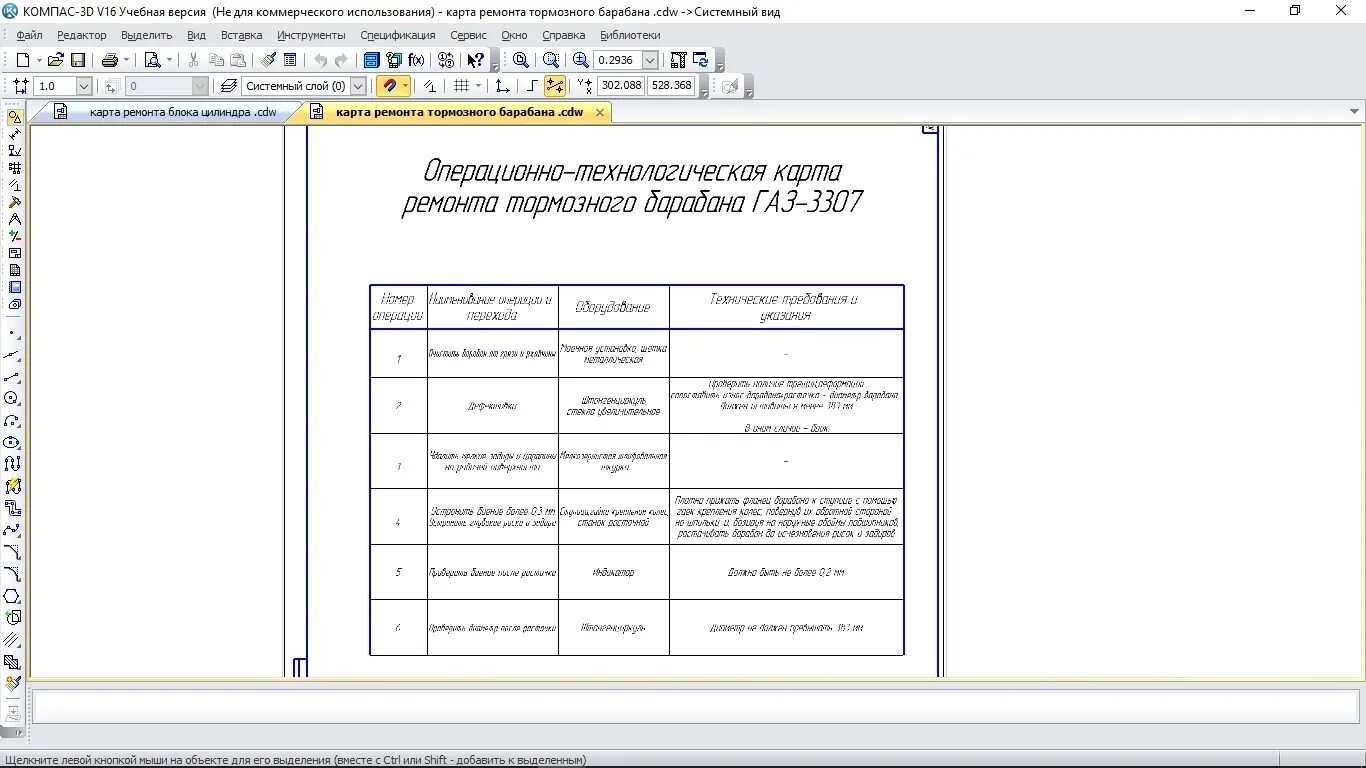Image resolution: width=1366 pixels, height=768 pixels.
Task: Open the zoom scale 0.2936 dropdown
Action: tap(650, 60)
